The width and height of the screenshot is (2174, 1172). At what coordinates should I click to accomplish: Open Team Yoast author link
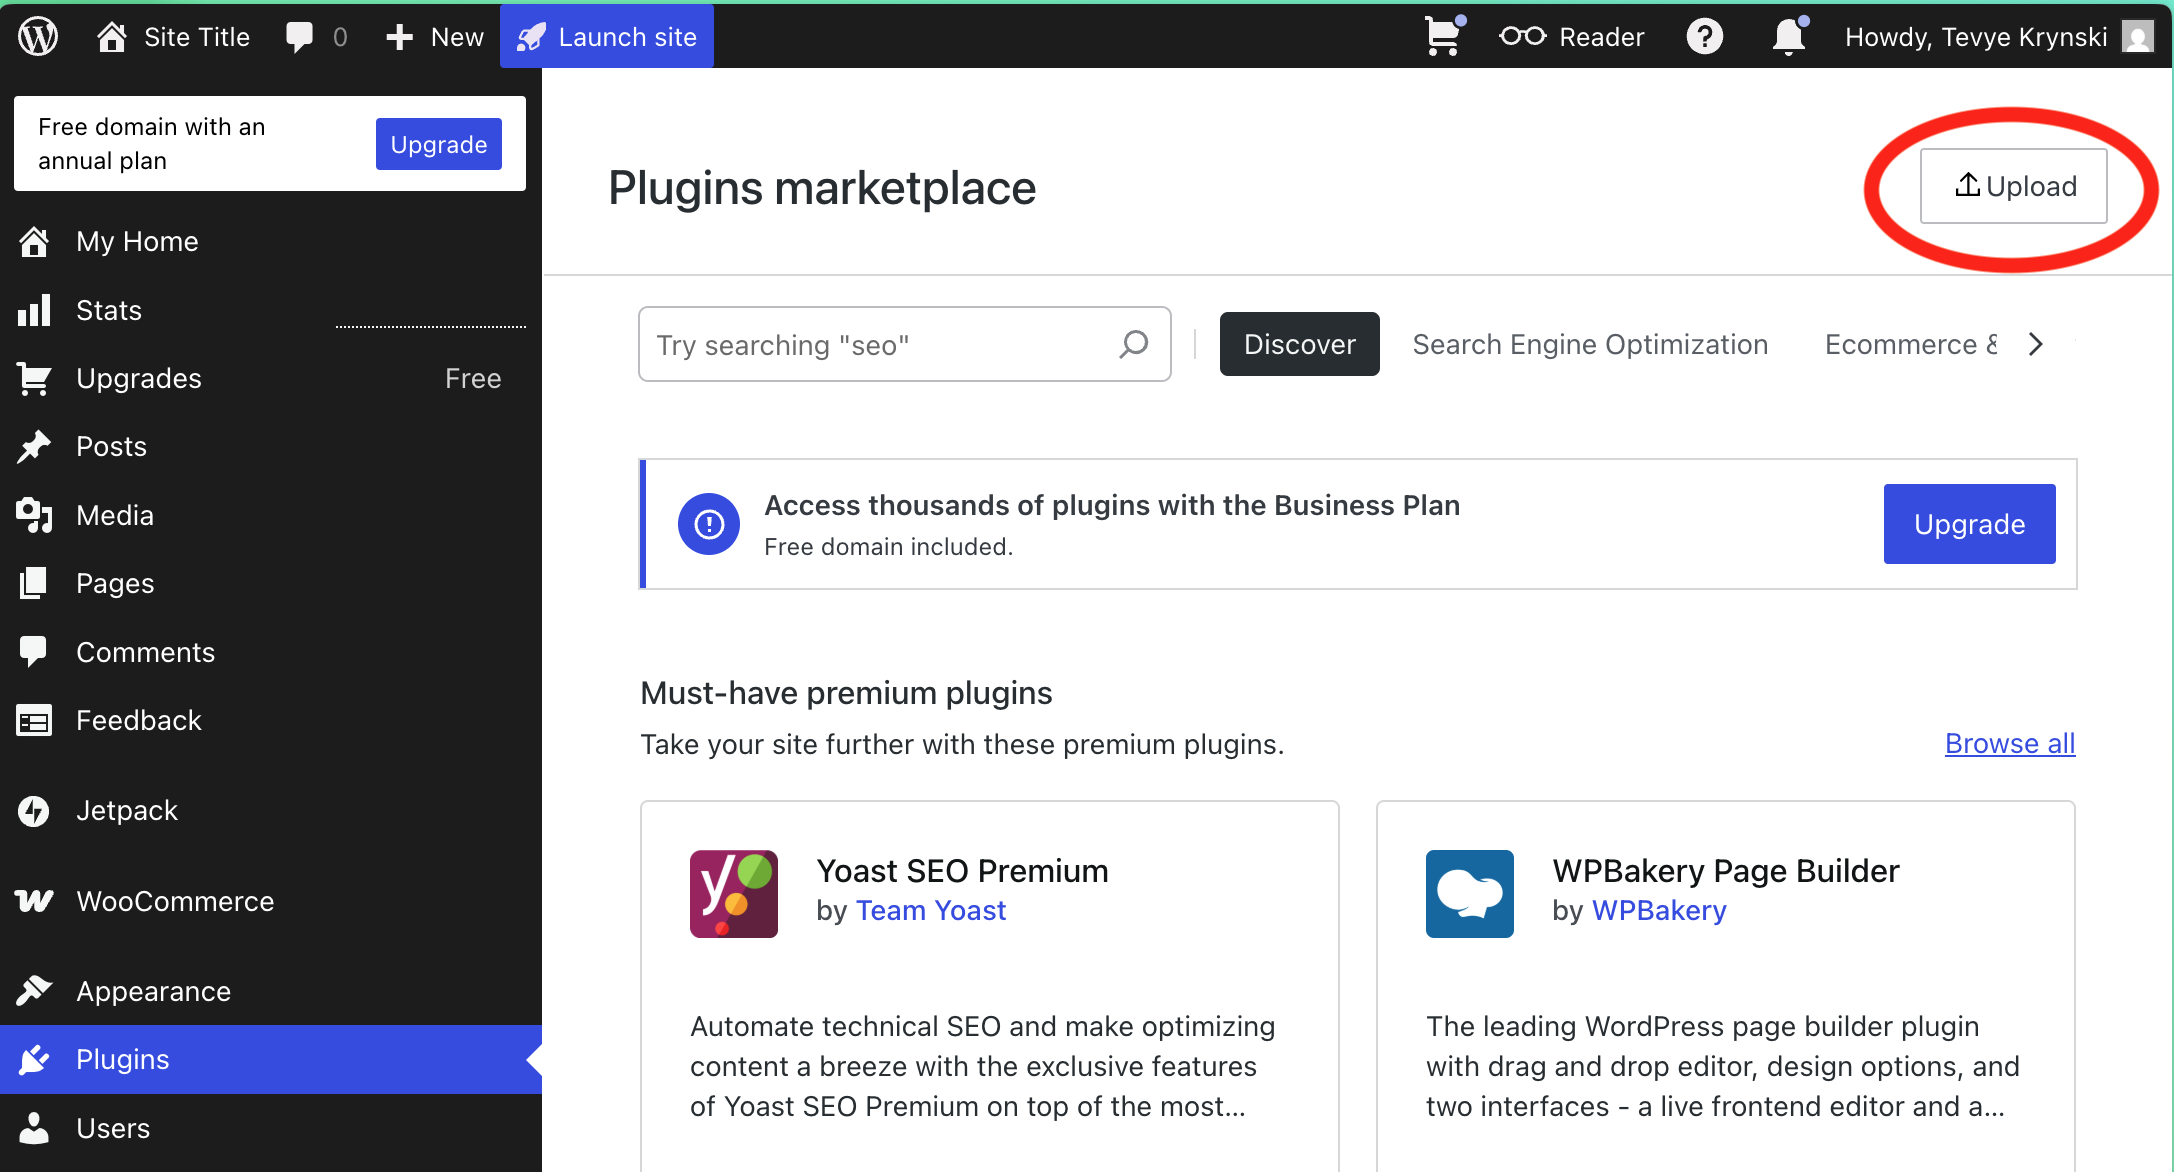pos(931,911)
